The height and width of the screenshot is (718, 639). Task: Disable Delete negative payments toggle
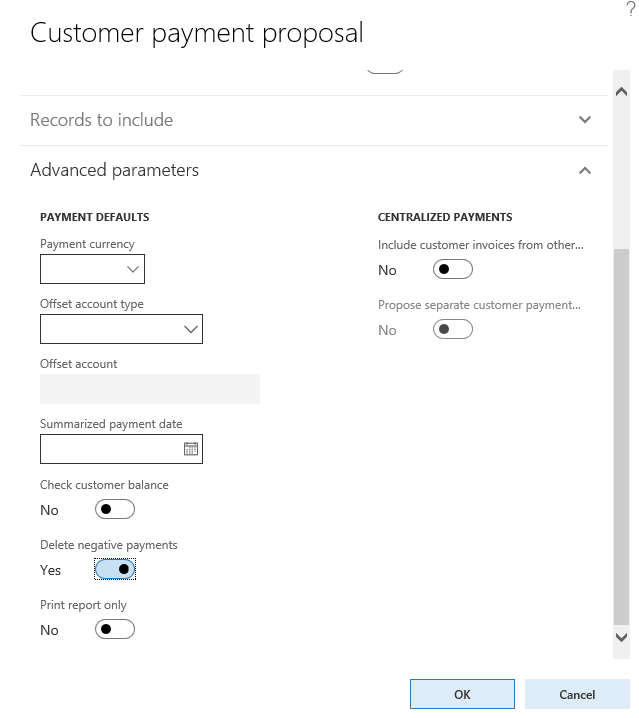click(x=114, y=570)
